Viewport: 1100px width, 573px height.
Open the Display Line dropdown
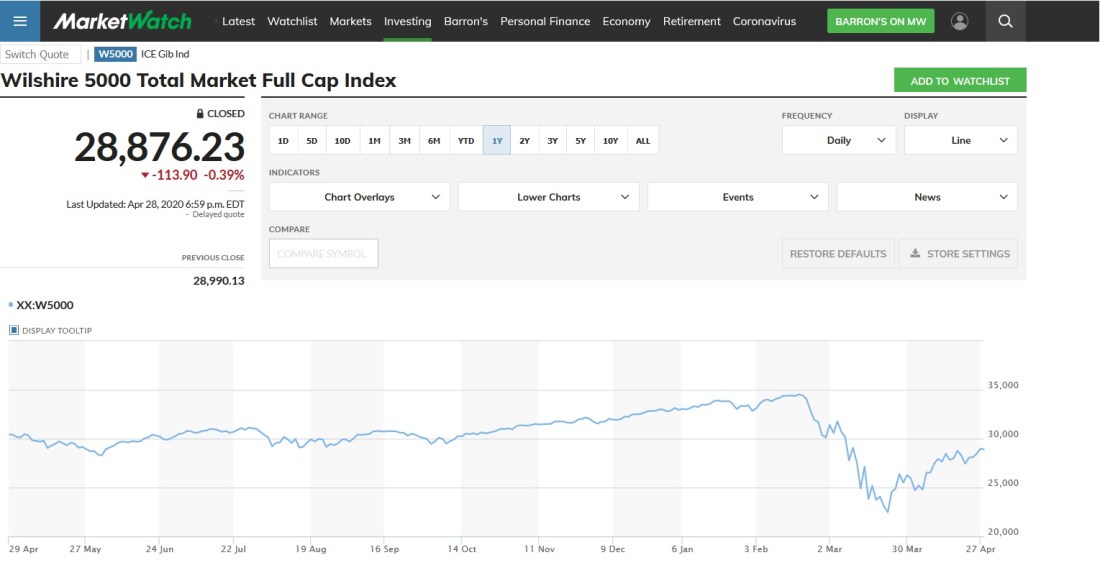(x=960, y=141)
